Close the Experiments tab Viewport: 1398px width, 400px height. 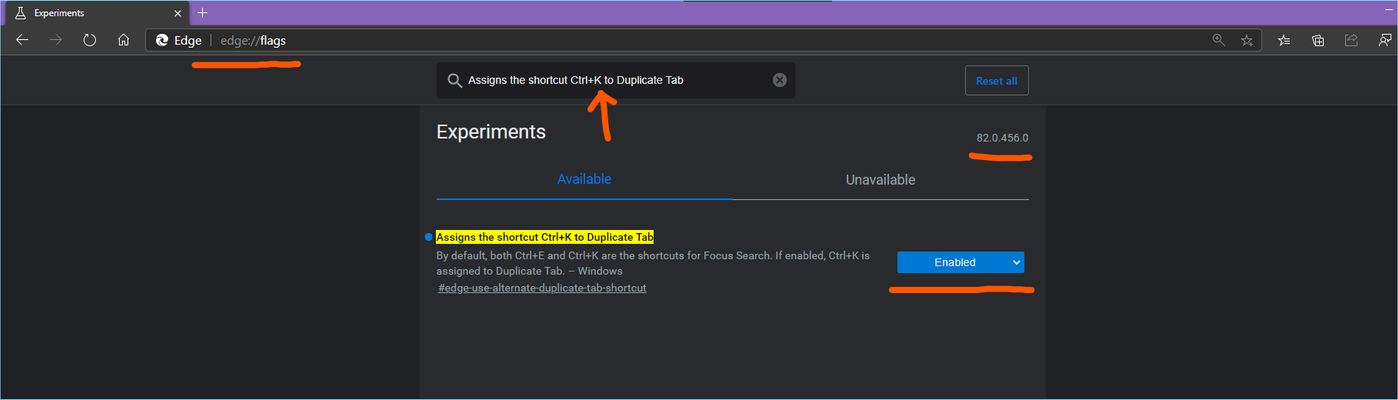point(178,14)
